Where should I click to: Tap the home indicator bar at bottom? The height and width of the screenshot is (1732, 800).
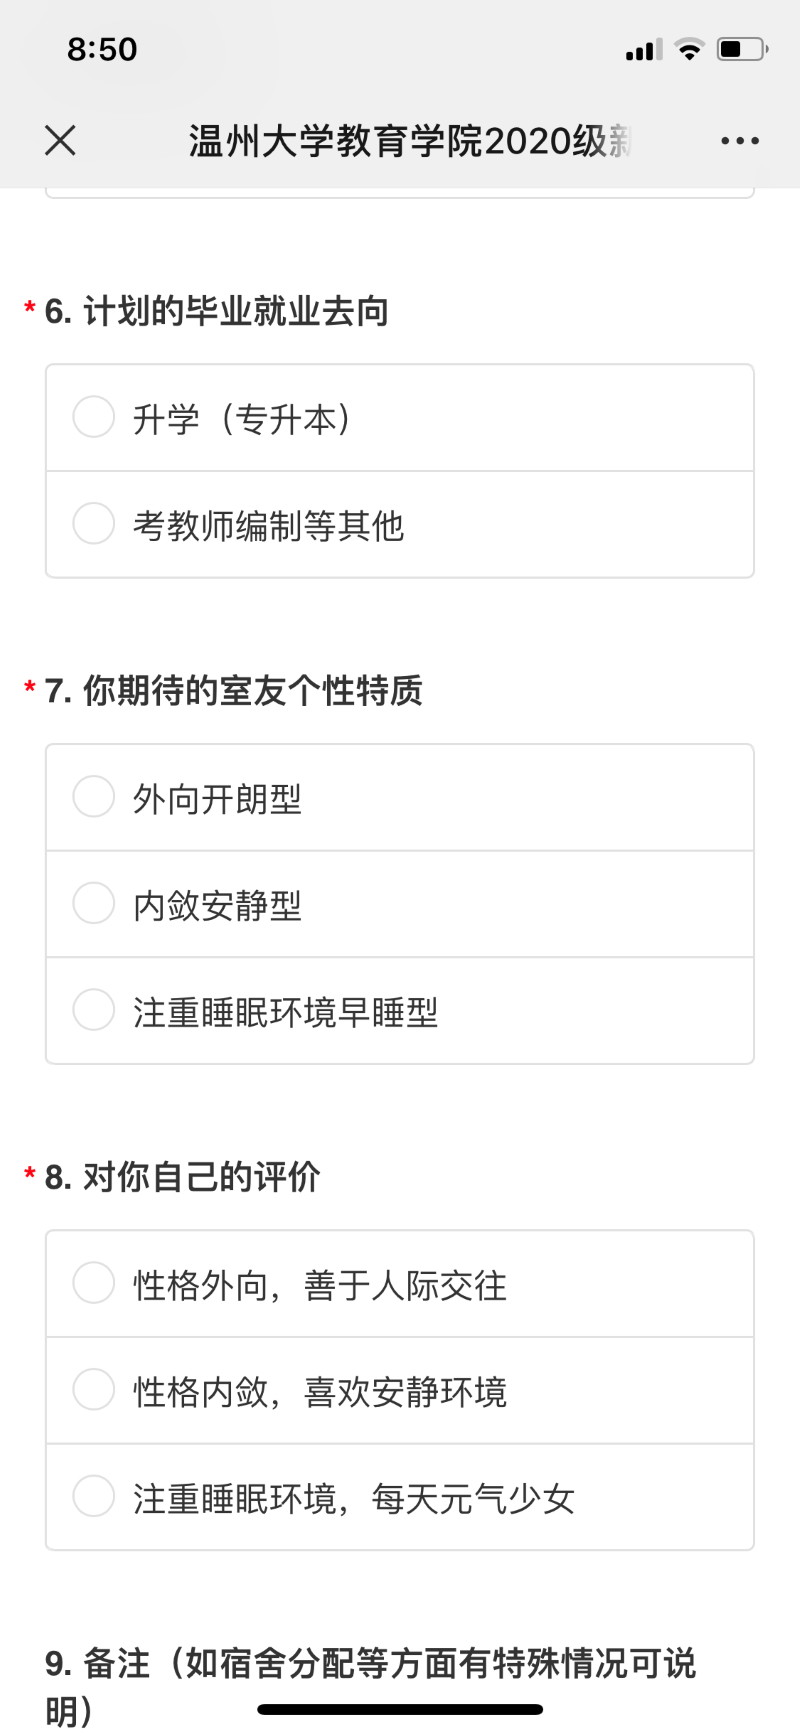pos(400,1709)
